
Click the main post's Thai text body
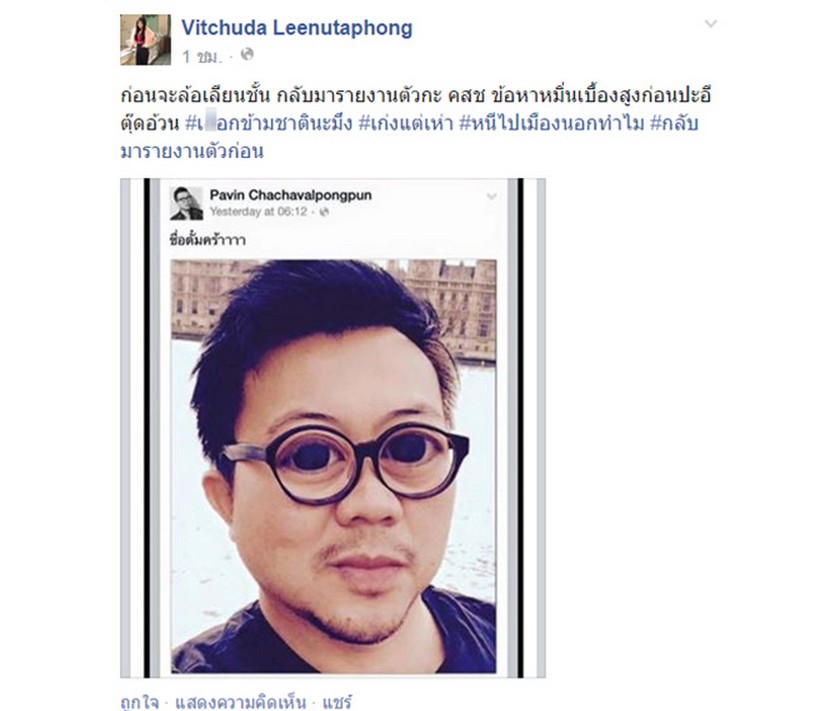pos(416,123)
